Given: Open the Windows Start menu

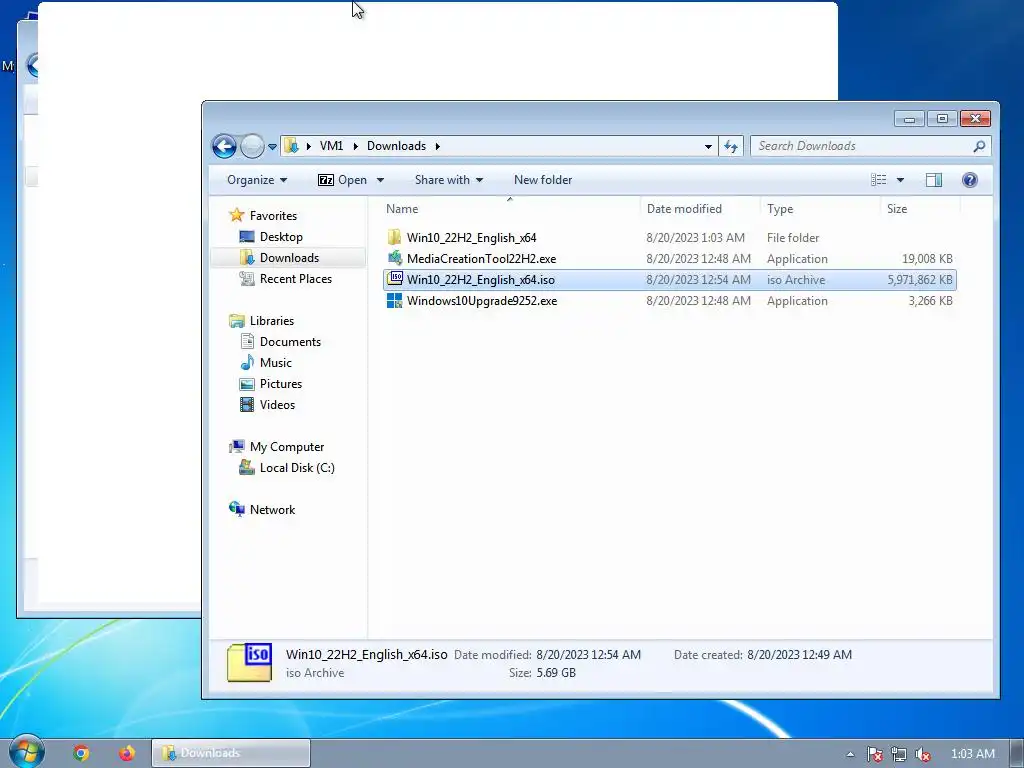Looking at the screenshot, I should tap(27, 752).
